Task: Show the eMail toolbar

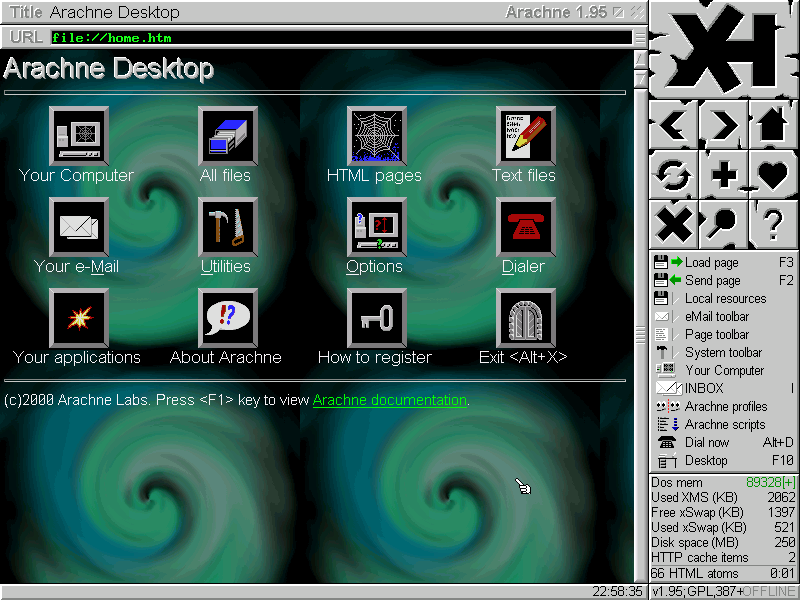Action: point(723,316)
